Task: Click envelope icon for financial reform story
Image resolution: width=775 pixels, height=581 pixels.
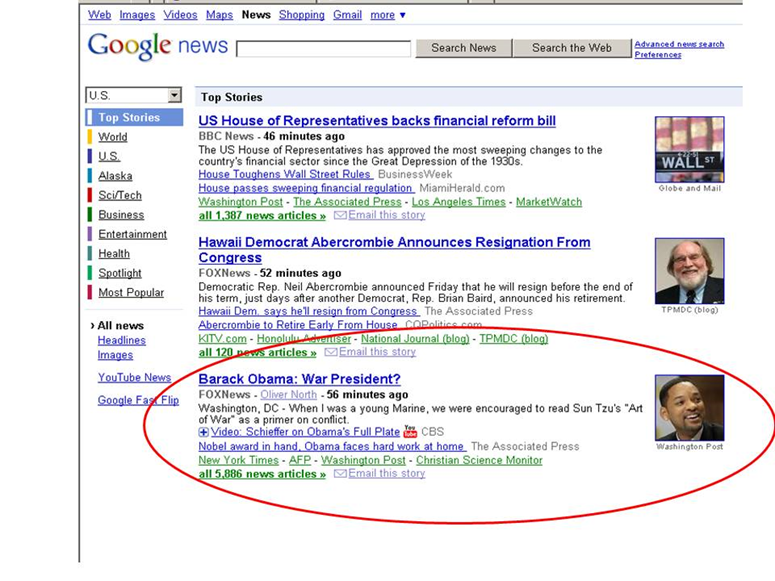Action: tap(340, 215)
